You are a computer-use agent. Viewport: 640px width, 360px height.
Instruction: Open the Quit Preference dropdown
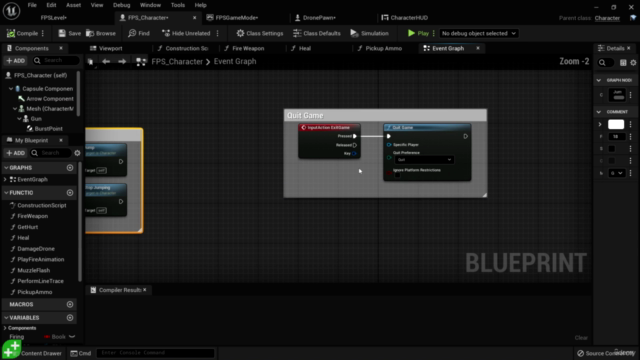[424, 160]
